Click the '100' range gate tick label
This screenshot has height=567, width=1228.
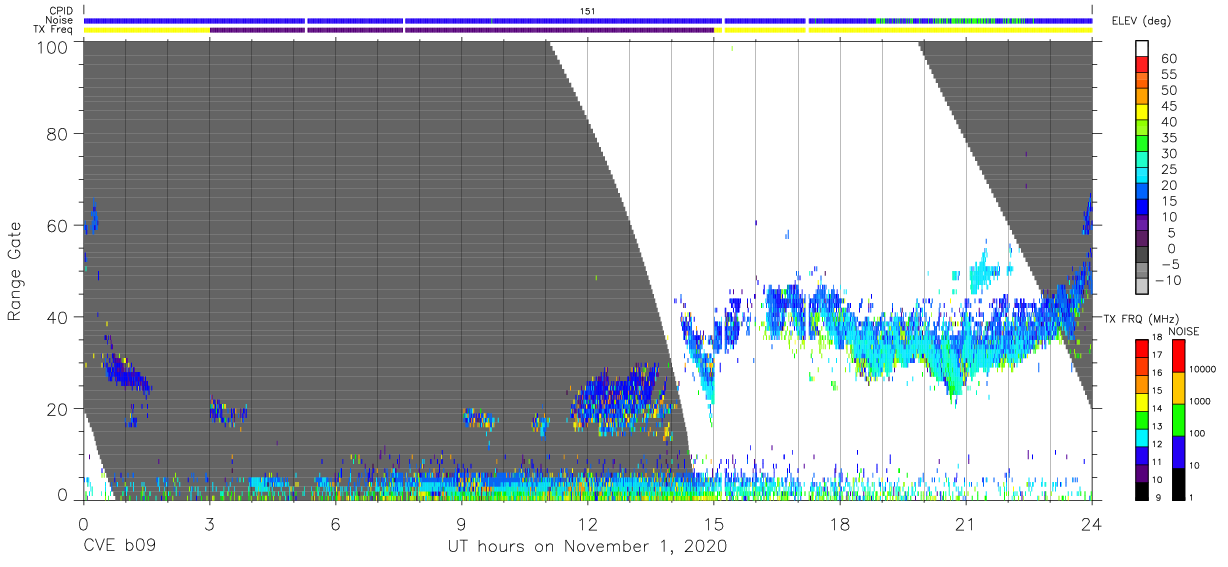53,47
